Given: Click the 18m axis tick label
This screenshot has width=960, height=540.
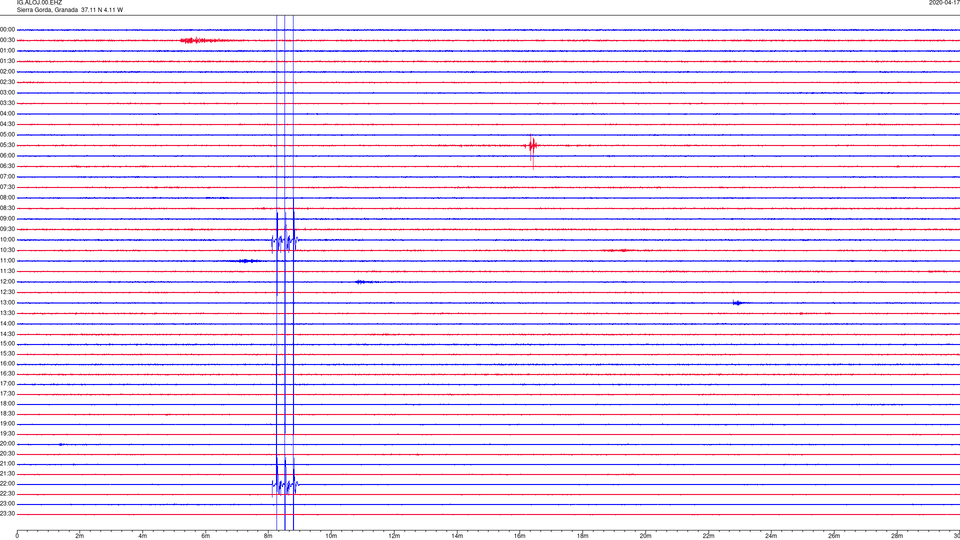Looking at the screenshot, I should [582, 536].
